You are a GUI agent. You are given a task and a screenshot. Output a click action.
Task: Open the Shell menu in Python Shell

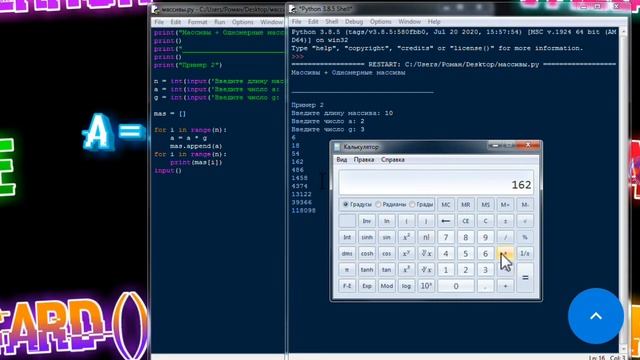(x=331, y=22)
